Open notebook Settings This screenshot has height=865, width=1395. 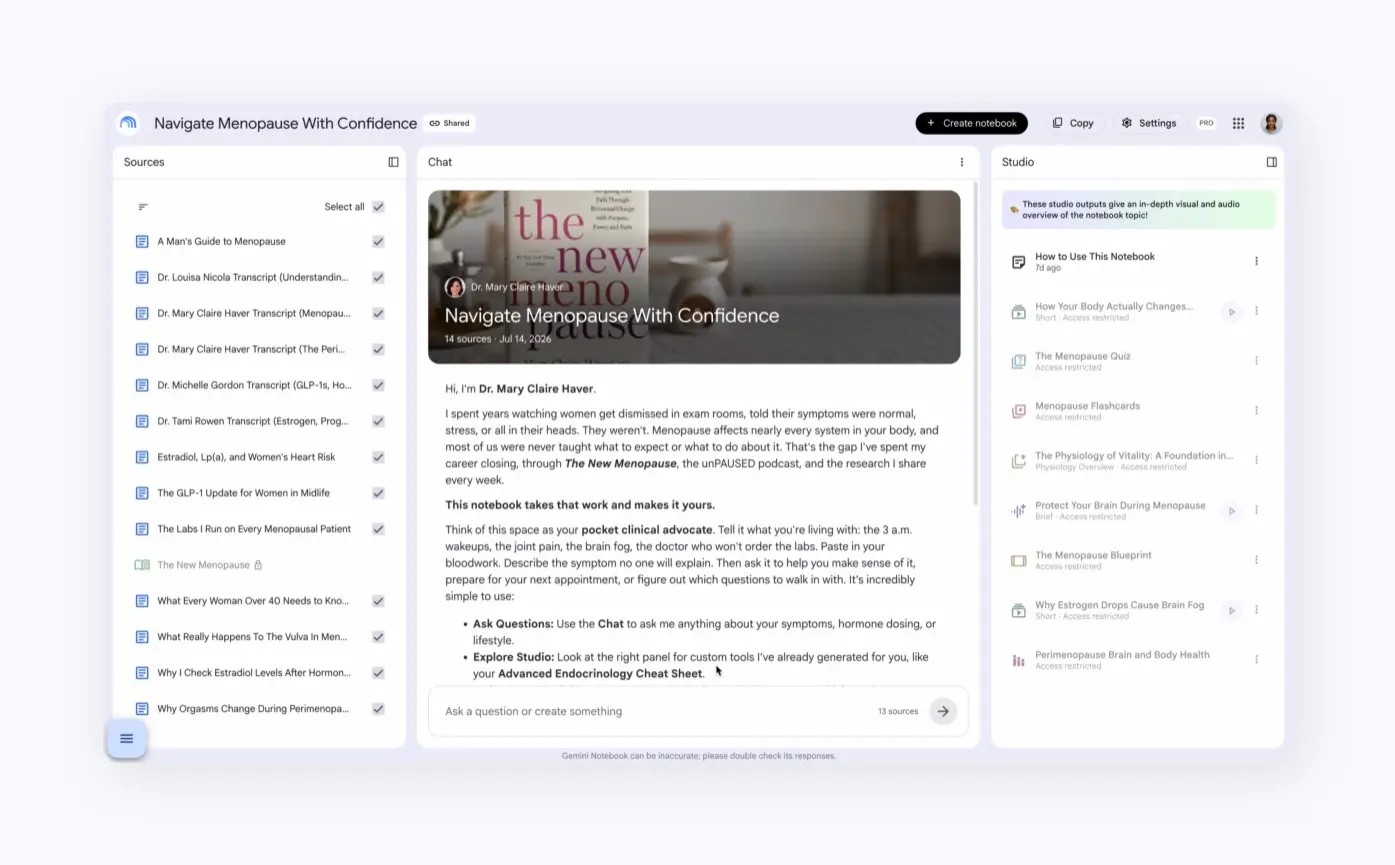[1148, 123]
